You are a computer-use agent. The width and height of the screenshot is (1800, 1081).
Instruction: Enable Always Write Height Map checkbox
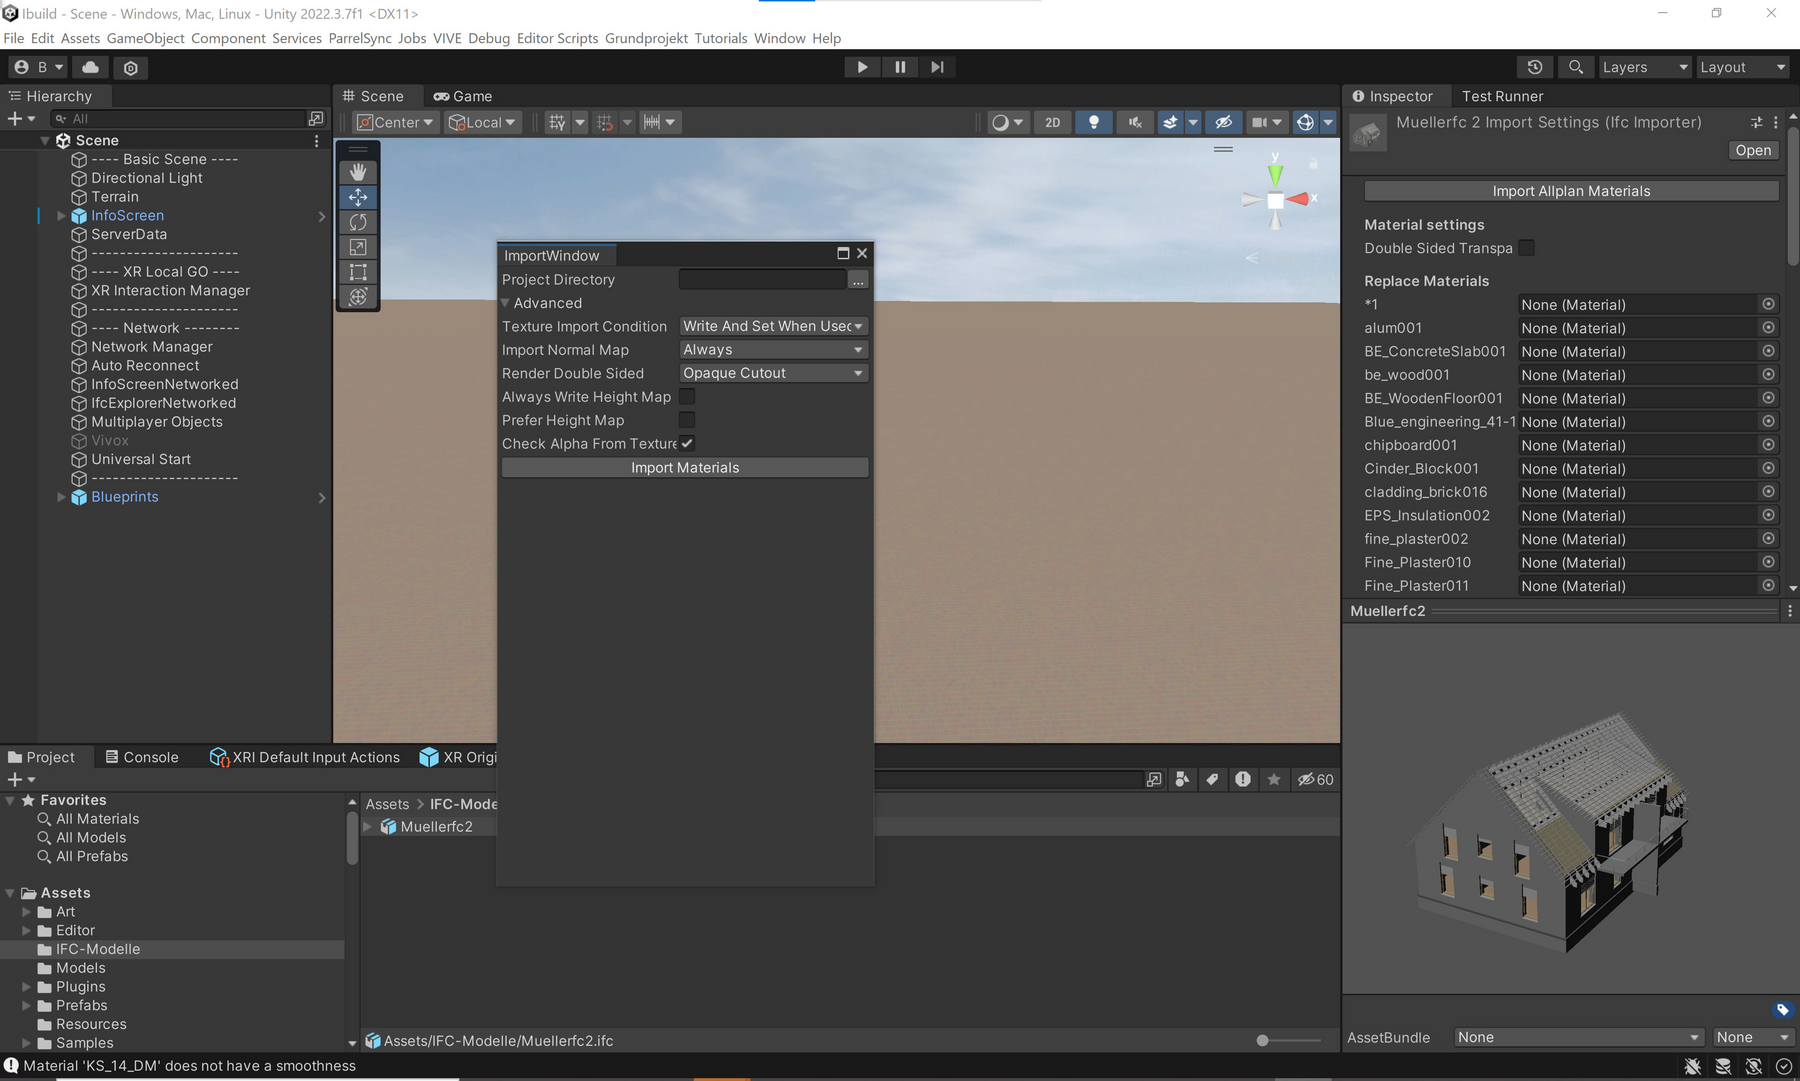click(687, 397)
